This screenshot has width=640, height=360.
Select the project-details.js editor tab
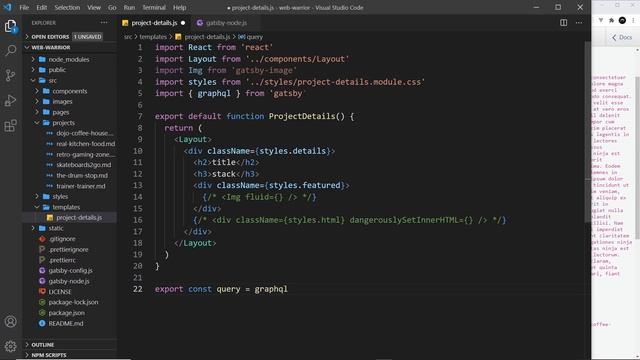tap(154, 23)
